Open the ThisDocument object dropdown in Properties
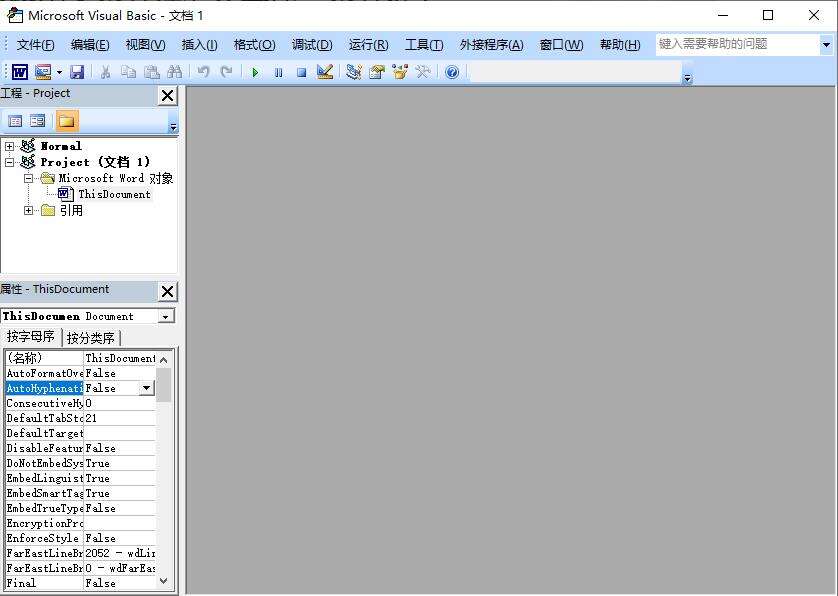Image resolution: width=838 pixels, height=596 pixels. coord(166,316)
